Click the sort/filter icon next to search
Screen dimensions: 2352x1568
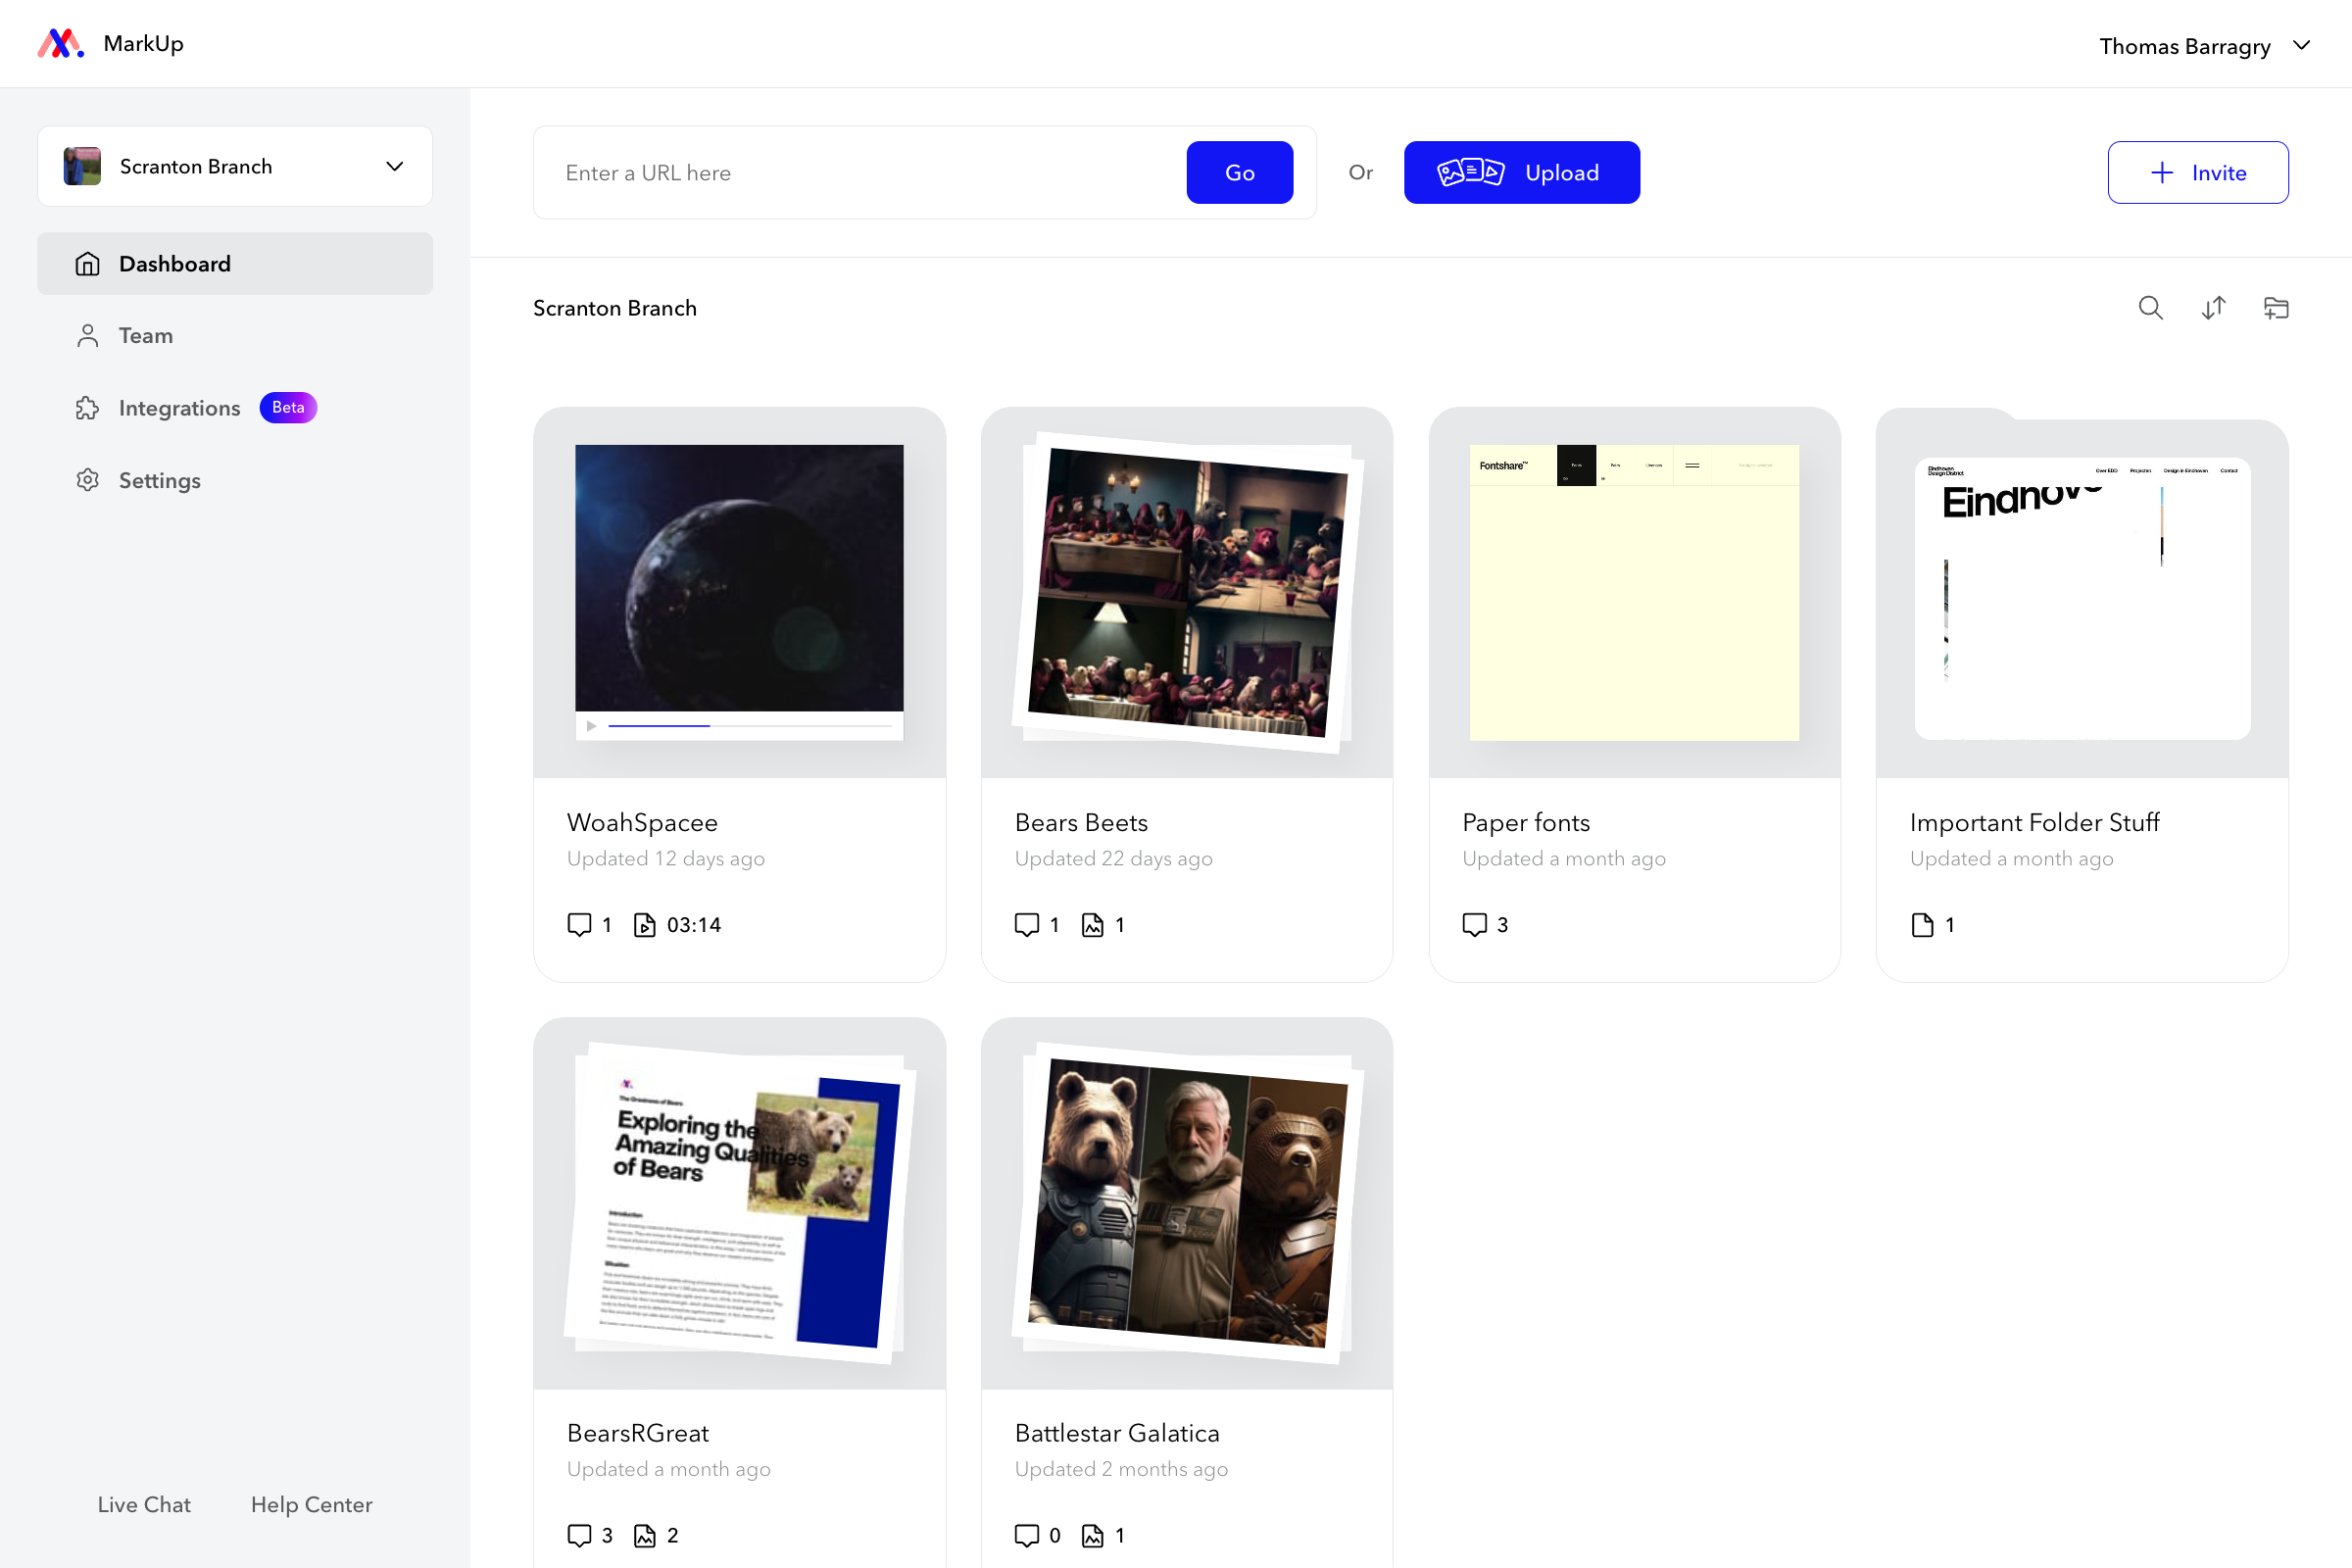2212,308
